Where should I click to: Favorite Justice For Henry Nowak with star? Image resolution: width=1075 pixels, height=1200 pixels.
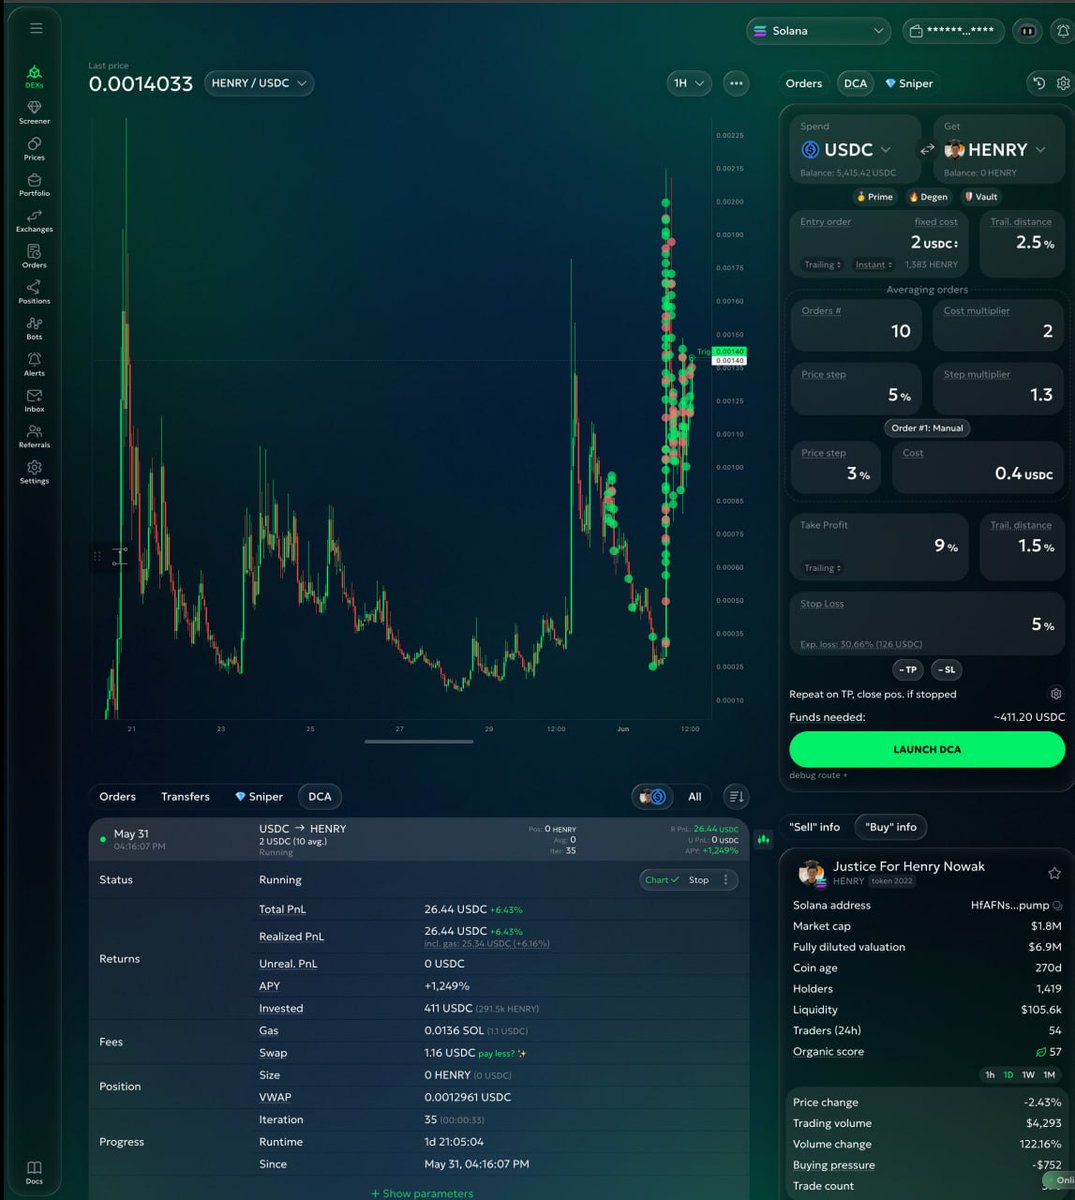point(1054,873)
